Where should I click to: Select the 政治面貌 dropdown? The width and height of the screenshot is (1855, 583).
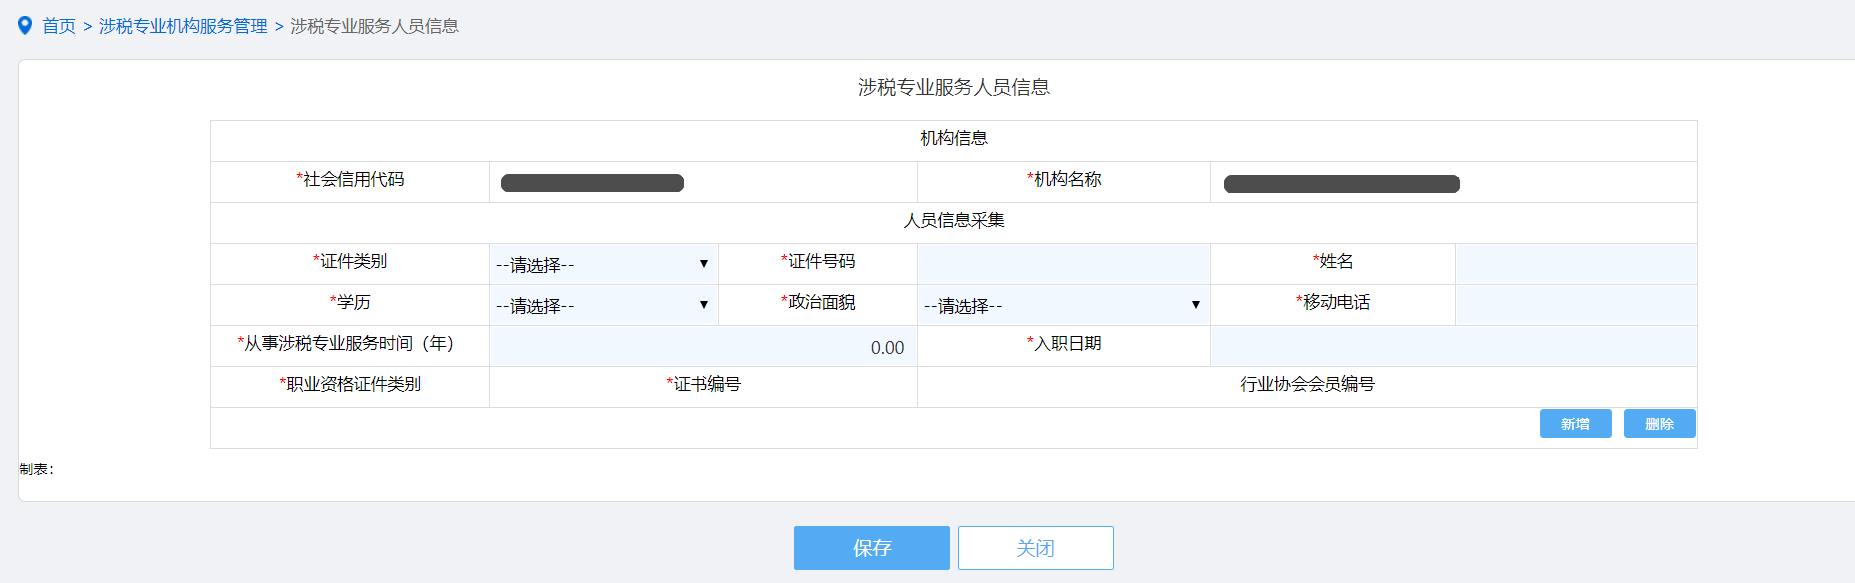[1062, 305]
